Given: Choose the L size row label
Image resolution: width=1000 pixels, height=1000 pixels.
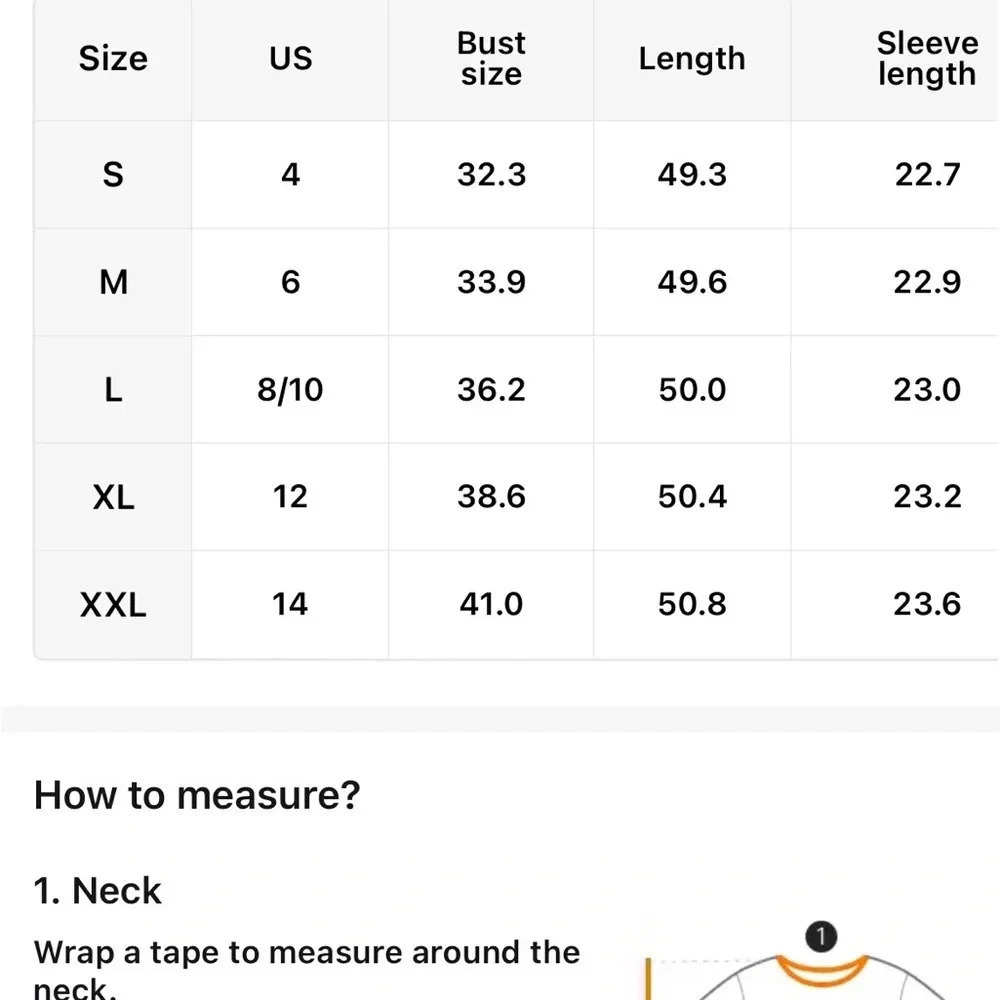Looking at the screenshot, I should [113, 389].
